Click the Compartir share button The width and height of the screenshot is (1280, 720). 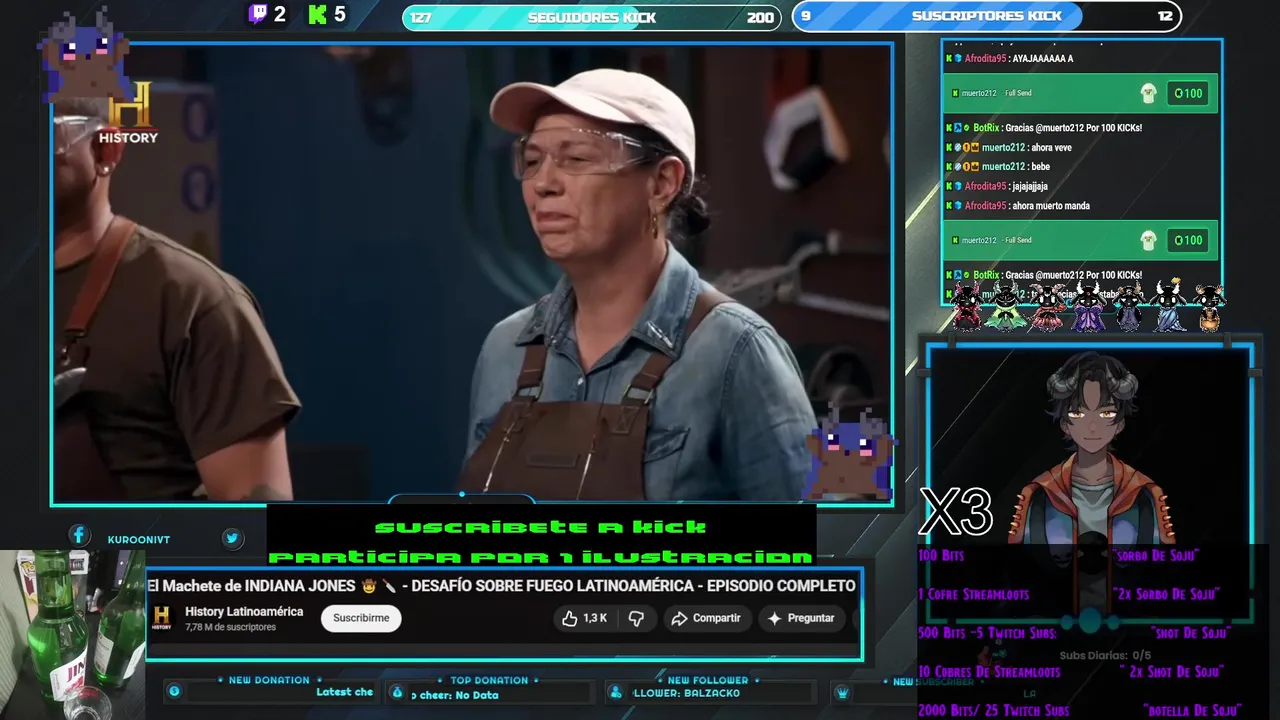coord(706,618)
